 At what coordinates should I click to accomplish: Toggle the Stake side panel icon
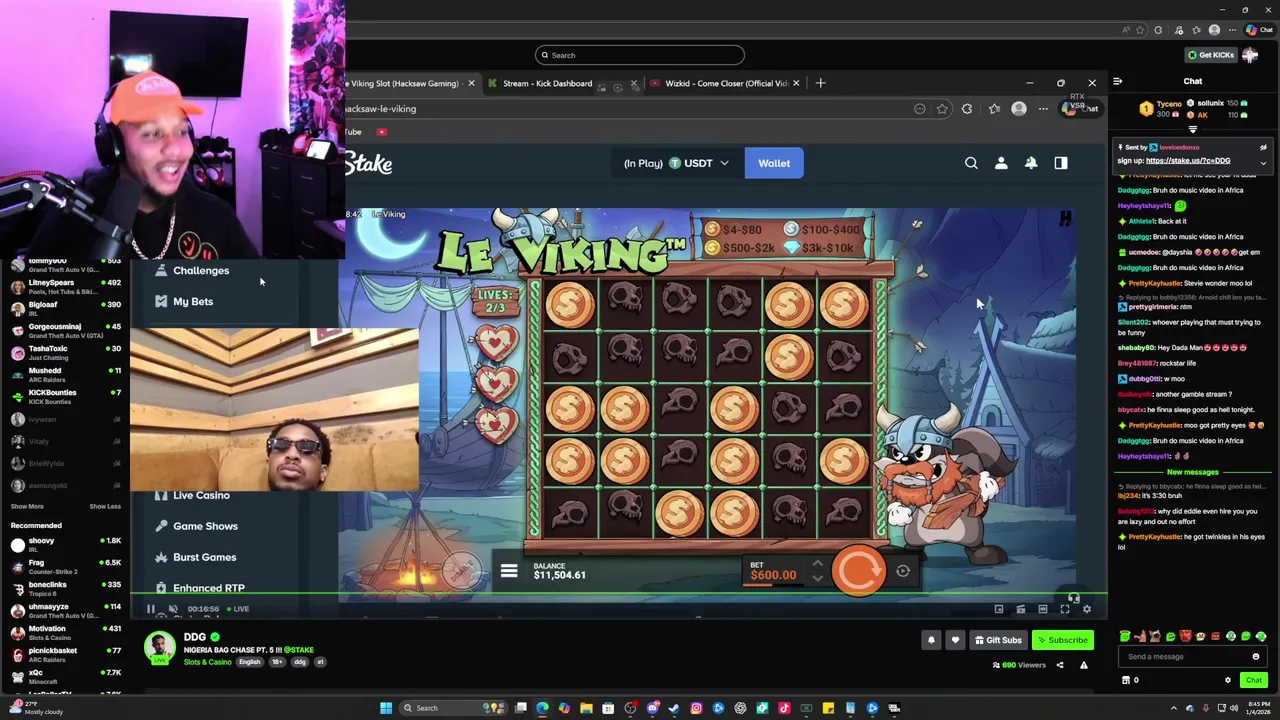[x=1061, y=163]
